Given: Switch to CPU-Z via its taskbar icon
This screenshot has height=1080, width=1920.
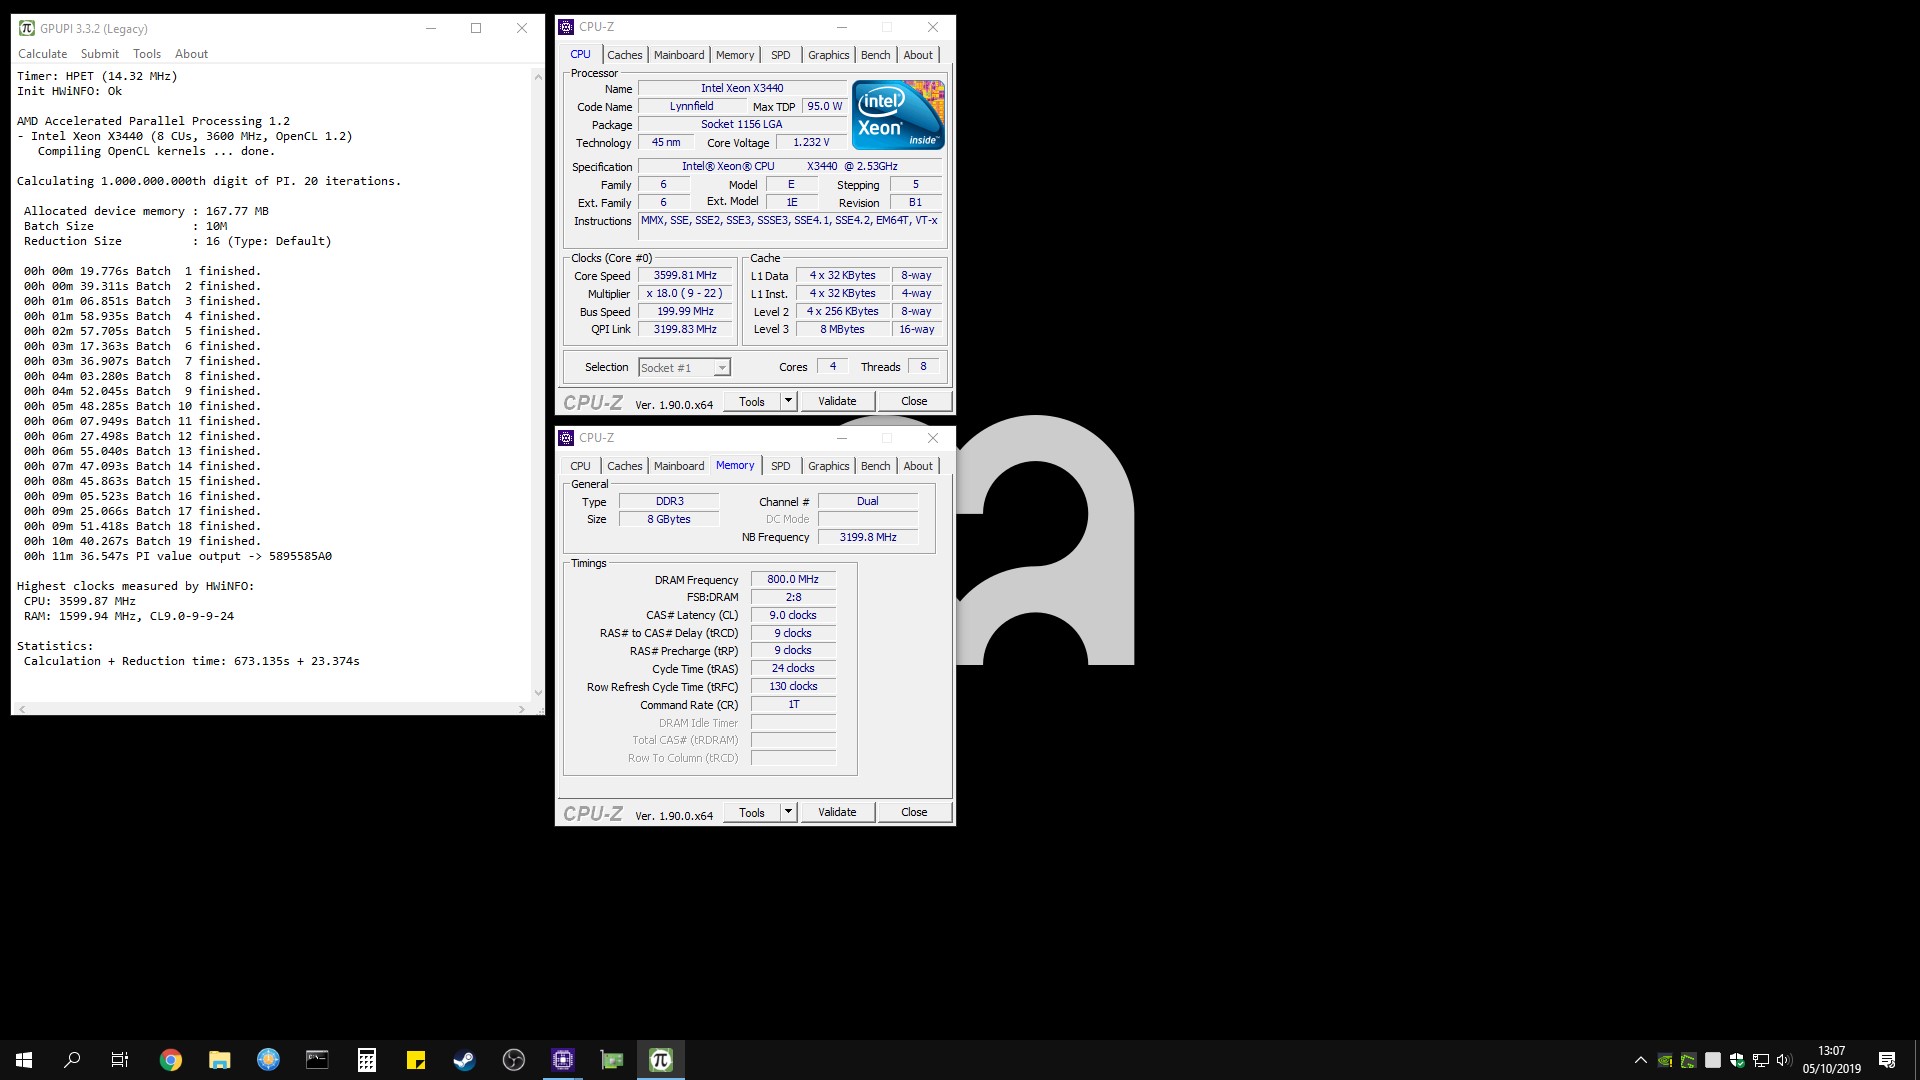Looking at the screenshot, I should [562, 1060].
